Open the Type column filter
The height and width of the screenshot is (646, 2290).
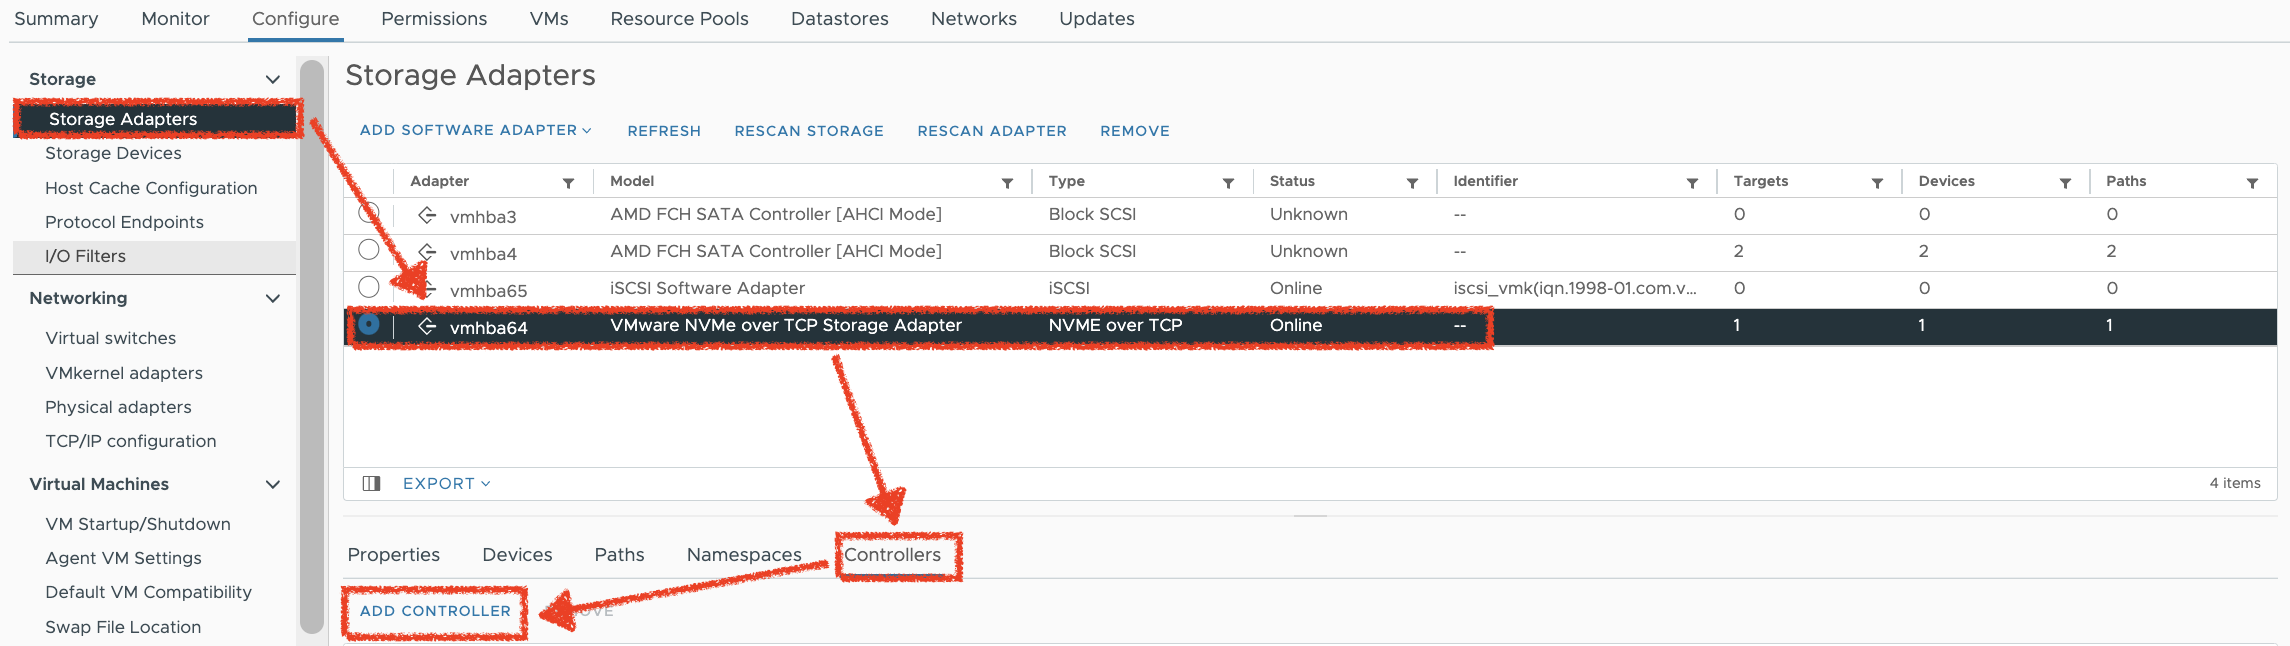1228,183
